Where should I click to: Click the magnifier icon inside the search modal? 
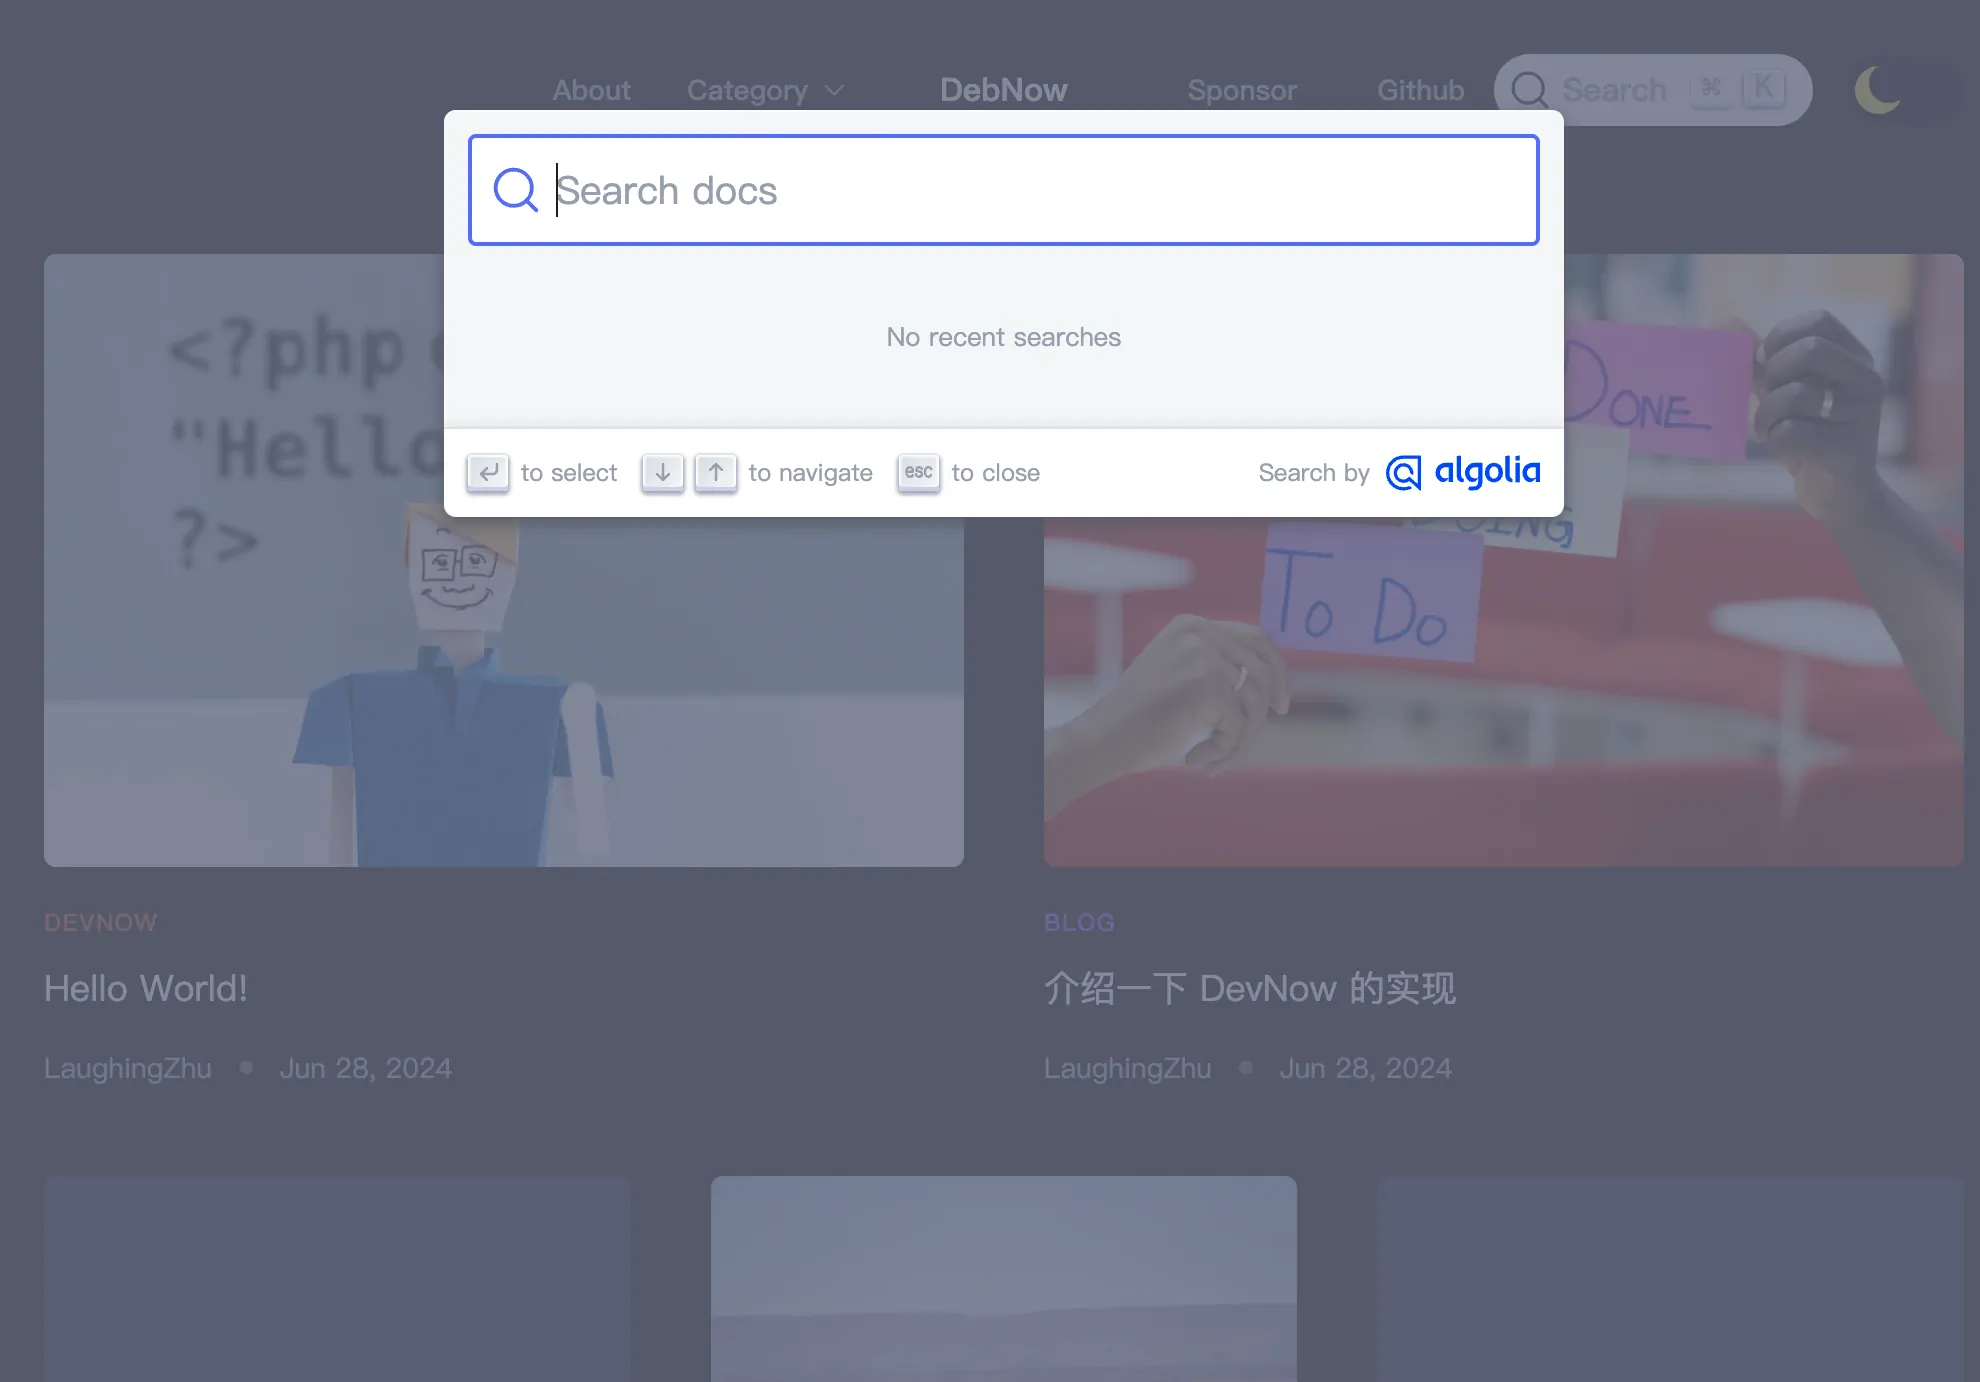pyautogui.click(x=515, y=190)
